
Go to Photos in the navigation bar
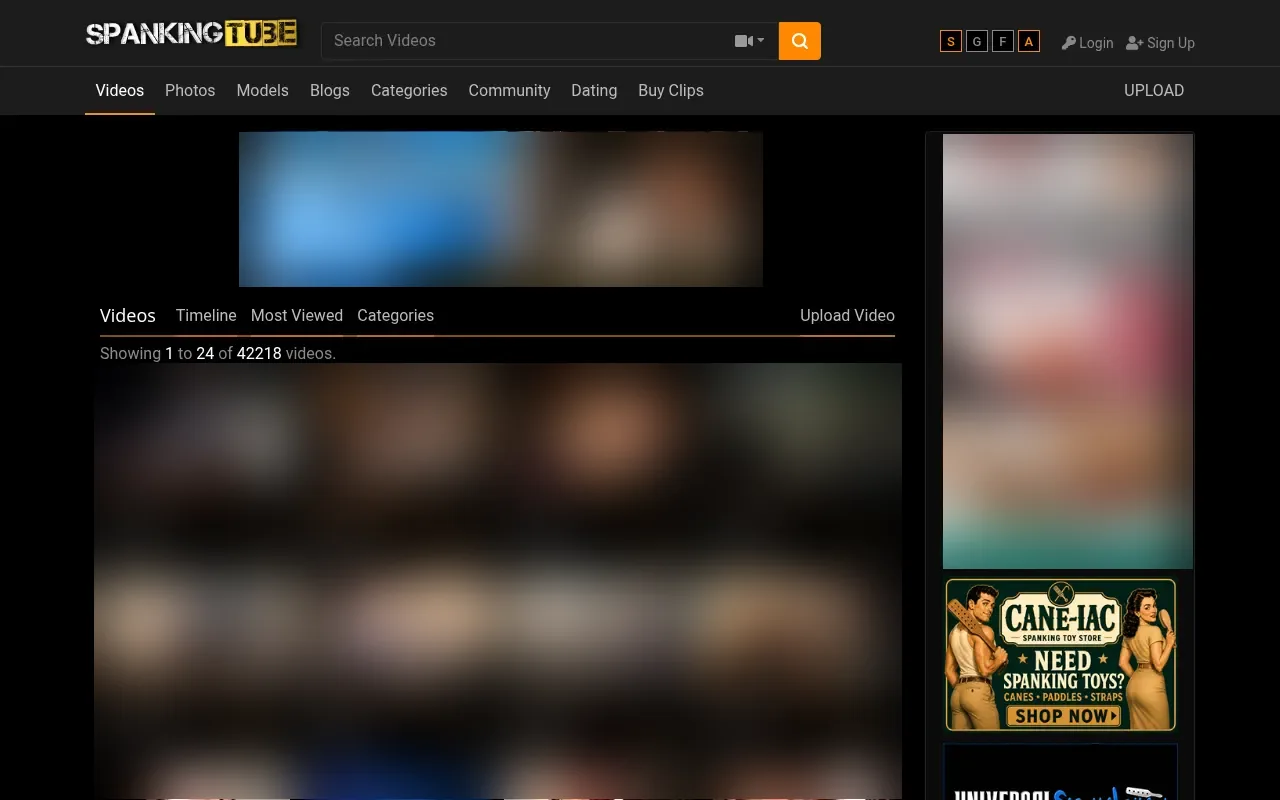click(x=190, y=90)
